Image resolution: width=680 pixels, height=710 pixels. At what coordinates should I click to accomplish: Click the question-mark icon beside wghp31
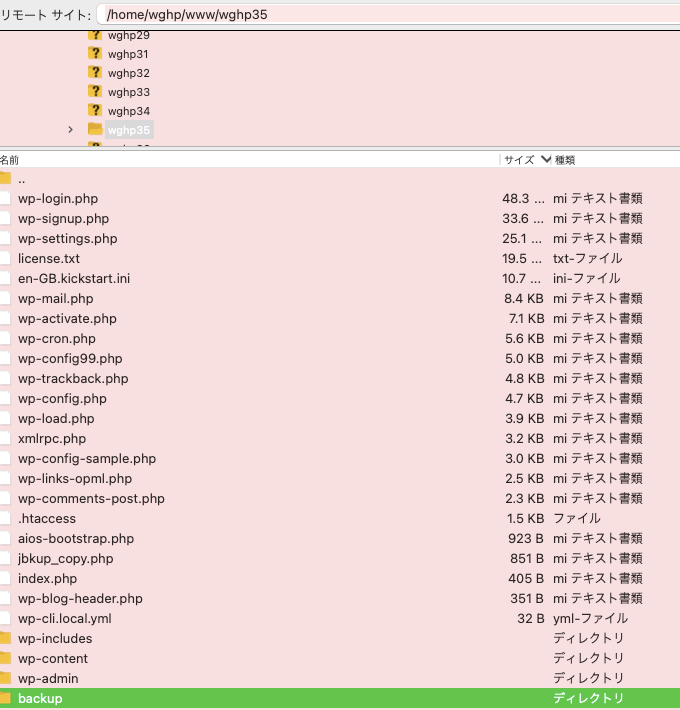95,53
